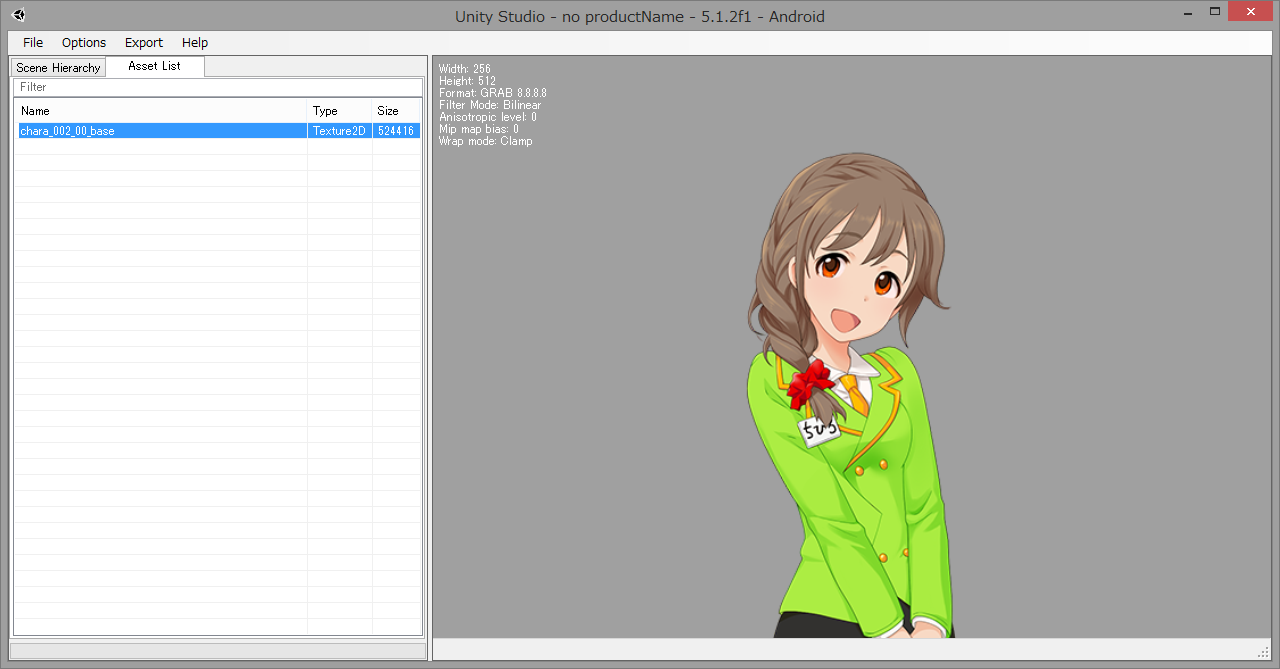This screenshot has height=669, width=1280.
Task: Click the Texture2D type cell
Action: [339, 131]
